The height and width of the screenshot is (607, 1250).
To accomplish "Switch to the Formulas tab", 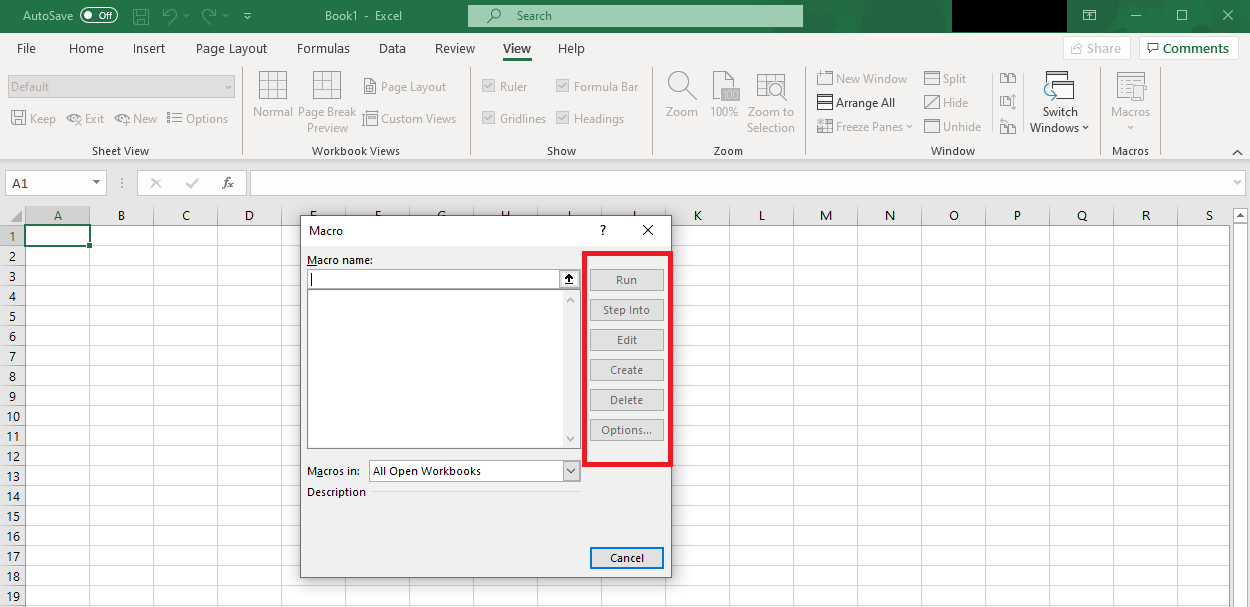I will tap(323, 48).
